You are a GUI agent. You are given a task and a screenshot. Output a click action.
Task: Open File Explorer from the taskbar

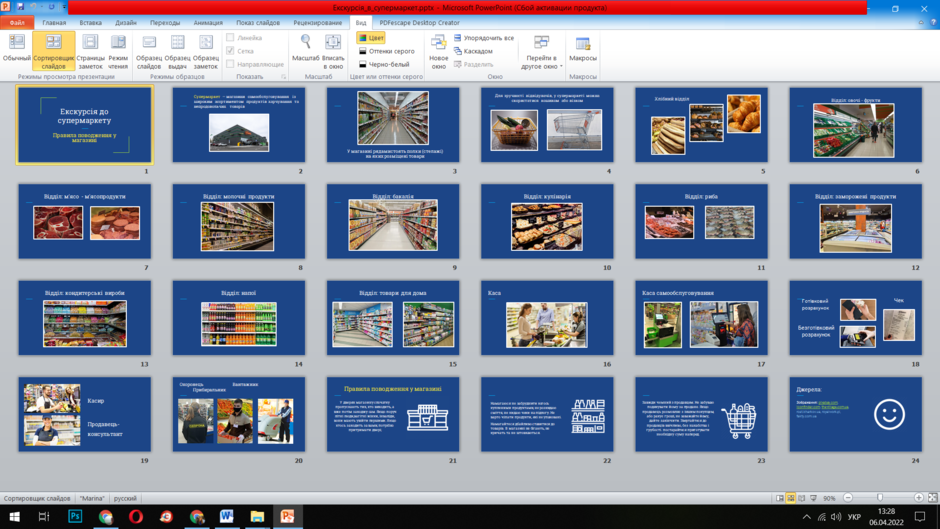pos(257,516)
